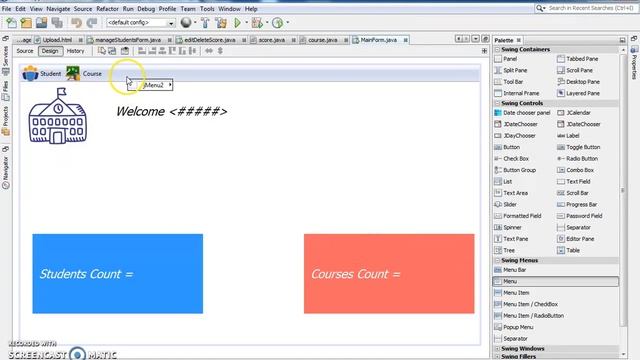640x360 pixels.
Task: Pick Popup Menu from the palette
Action: (x=514, y=327)
